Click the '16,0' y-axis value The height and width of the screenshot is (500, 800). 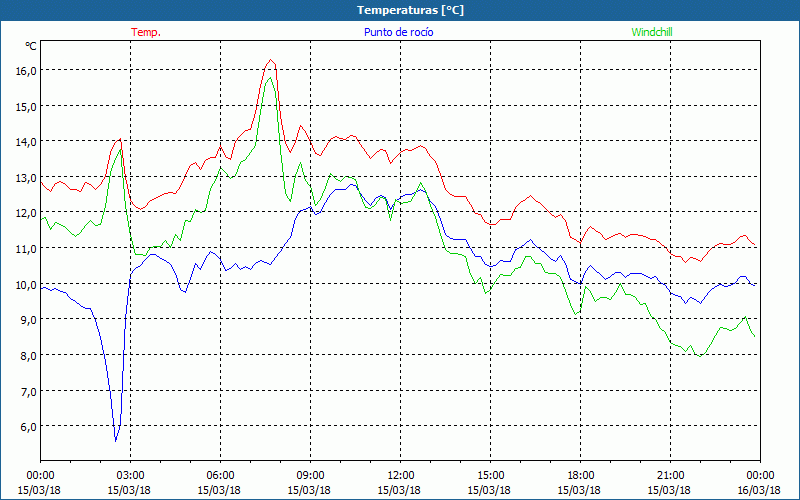[x=26, y=70]
